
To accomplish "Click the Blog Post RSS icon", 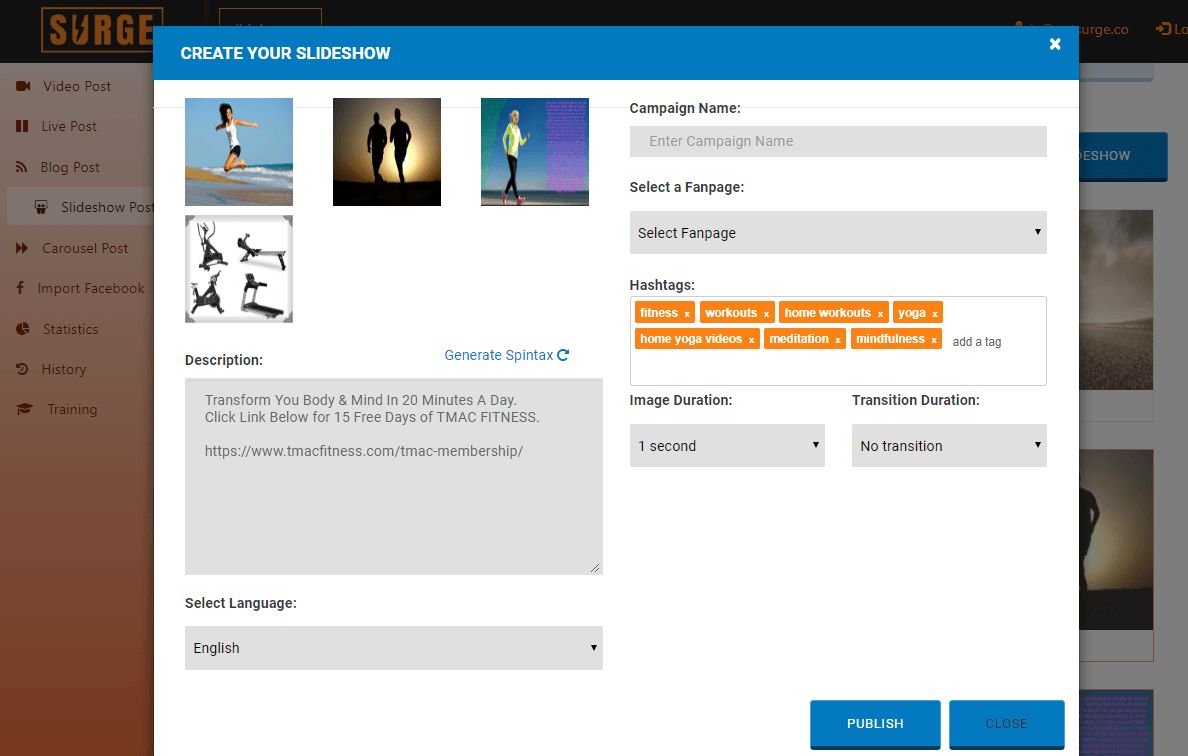I will point(21,167).
